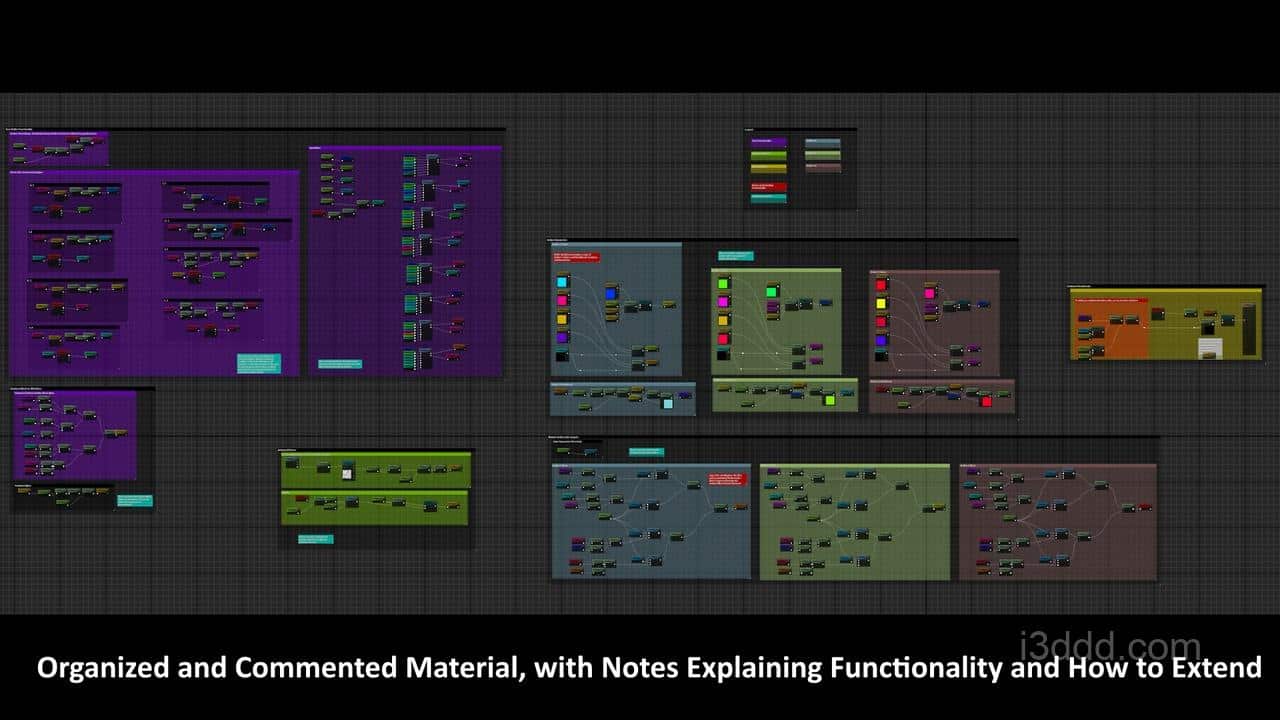The width and height of the screenshot is (1280, 720).
Task: Select red warning note in upper blue-grey panel
Action: pyautogui.click(x=577, y=257)
